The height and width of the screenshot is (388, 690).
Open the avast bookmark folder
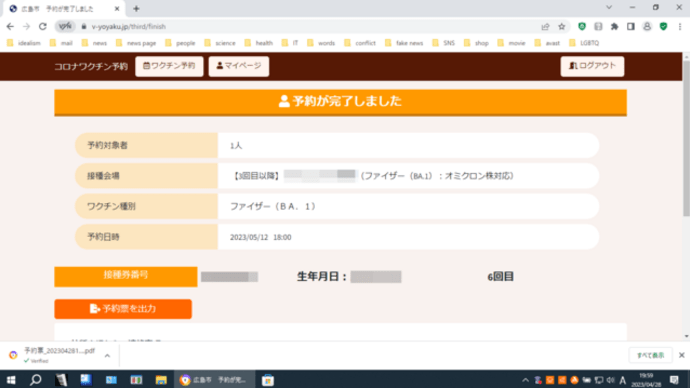tap(547, 43)
